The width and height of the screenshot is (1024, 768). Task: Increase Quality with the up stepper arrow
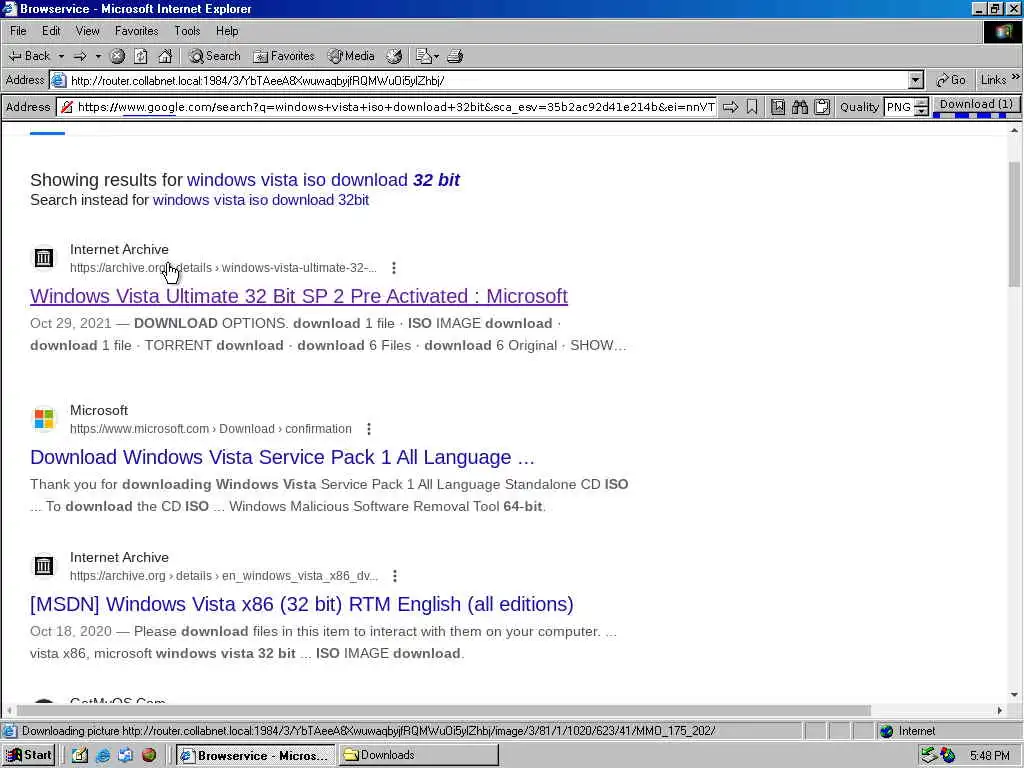click(921, 103)
